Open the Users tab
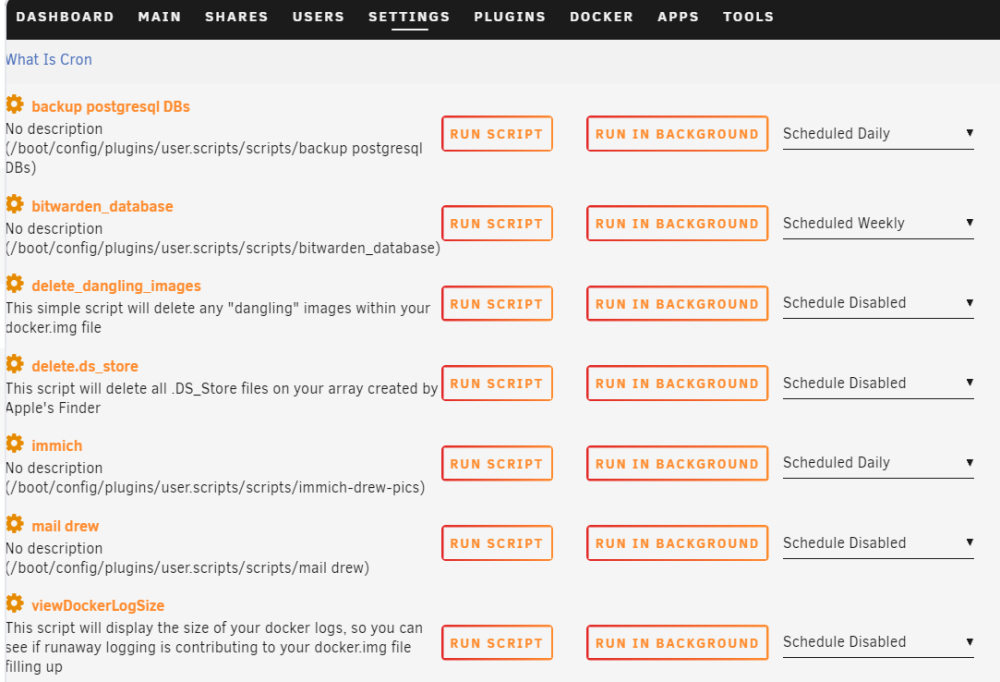Image resolution: width=1000 pixels, height=682 pixels. tap(318, 17)
